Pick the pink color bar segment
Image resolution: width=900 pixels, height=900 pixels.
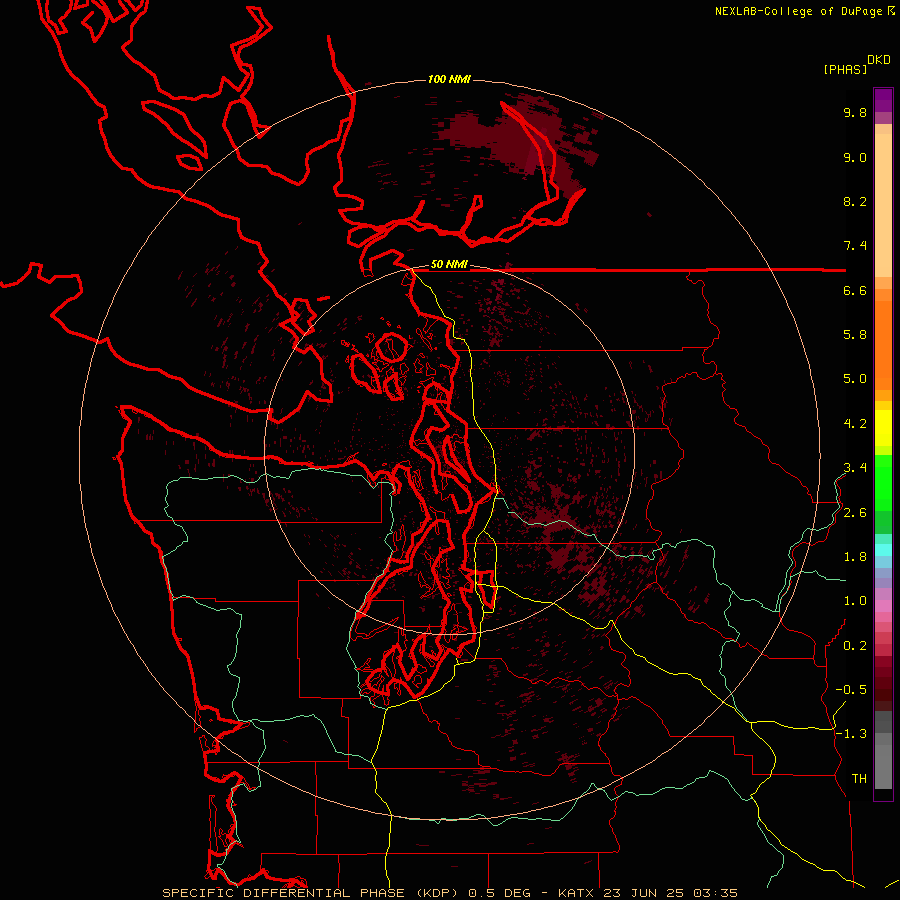[x=883, y=606]
